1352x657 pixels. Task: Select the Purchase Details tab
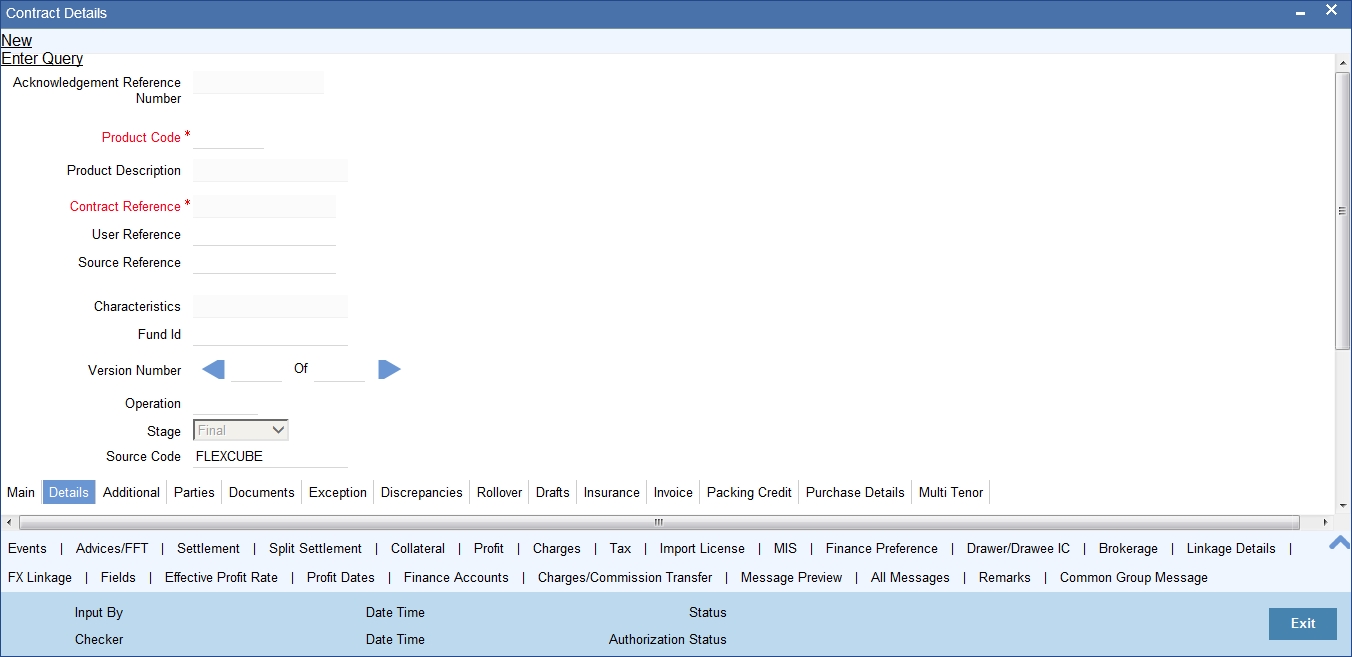pyautogui.click(x=855, y=492)
